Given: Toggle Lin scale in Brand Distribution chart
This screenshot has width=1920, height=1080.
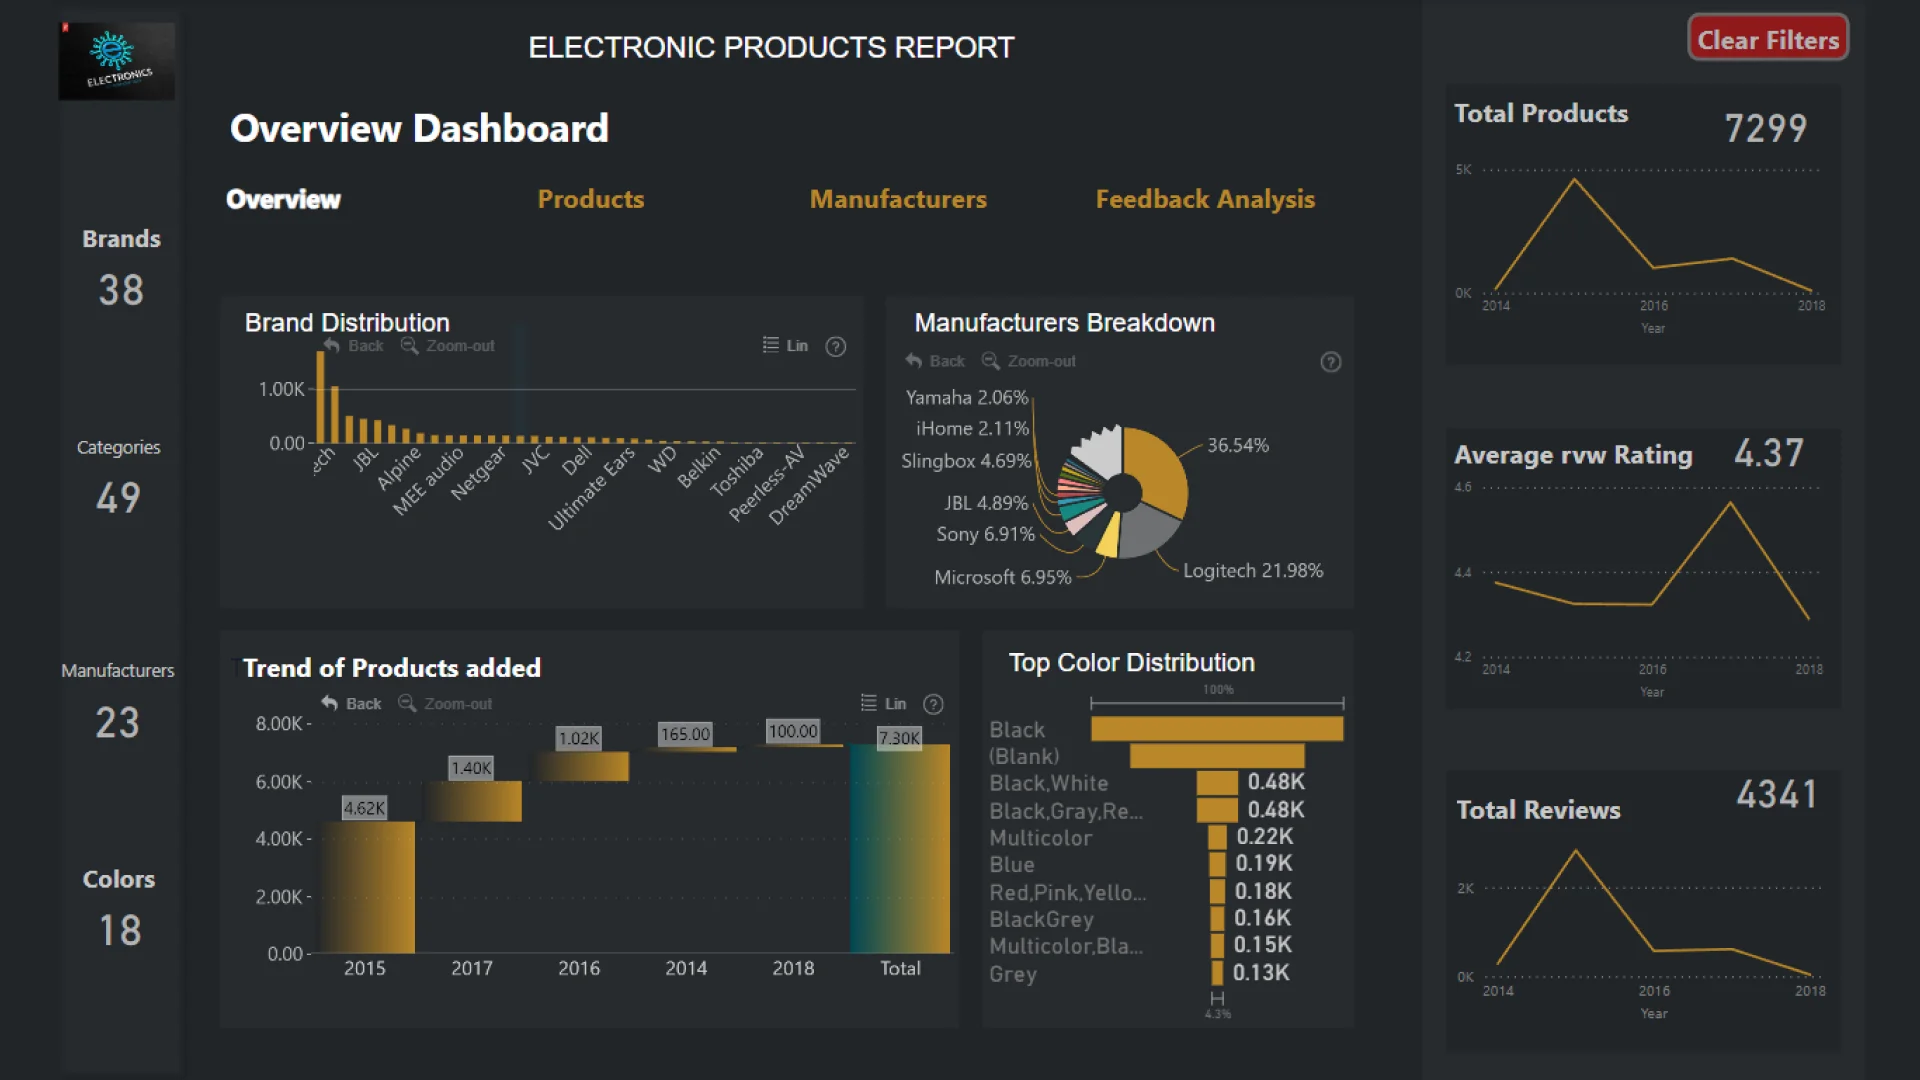Looking at the screenshot, I should [785, 345].
